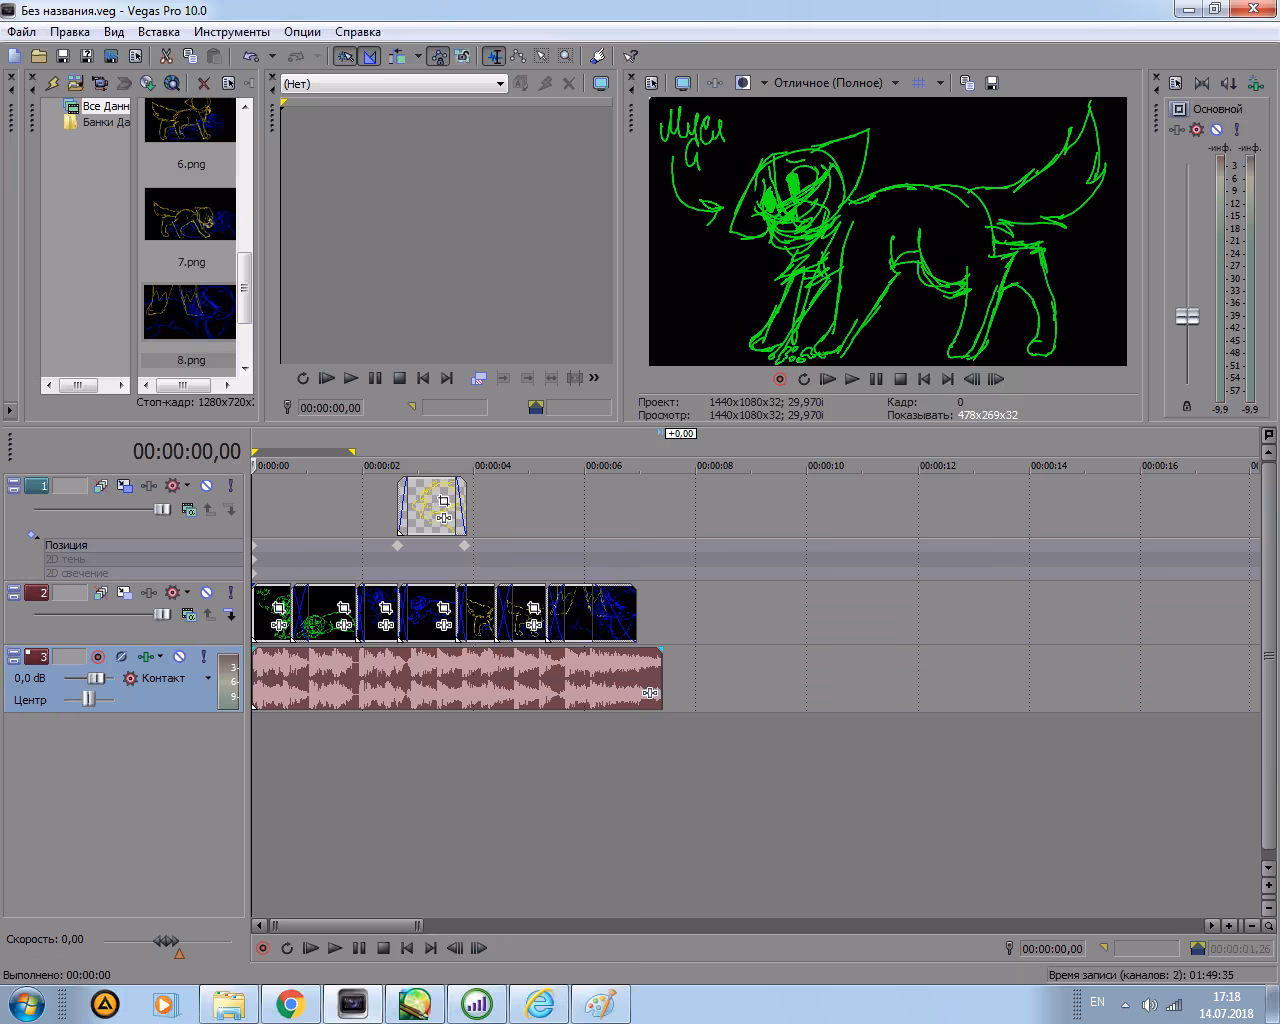Click the Capture Video icon in media panel
Viewport: 1280px width, 1024px height.
[x=99, y=83]
